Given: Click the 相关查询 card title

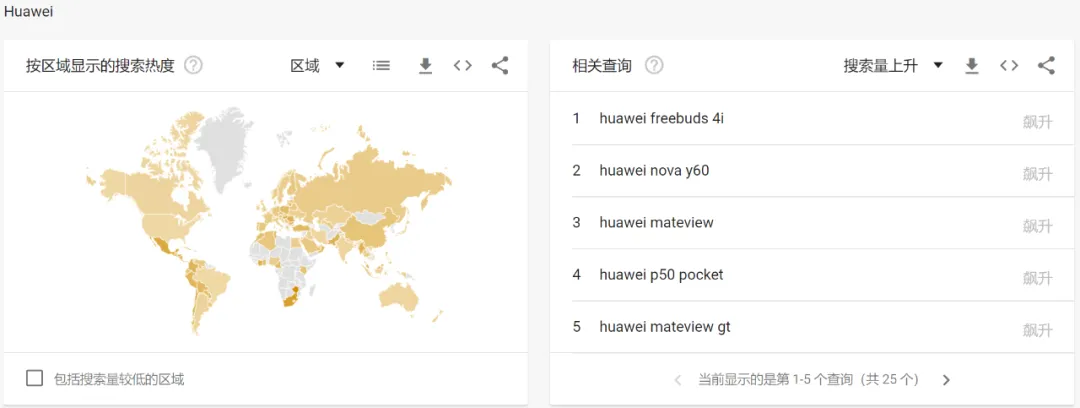Looking at the screenshot, I should [602, 66].
